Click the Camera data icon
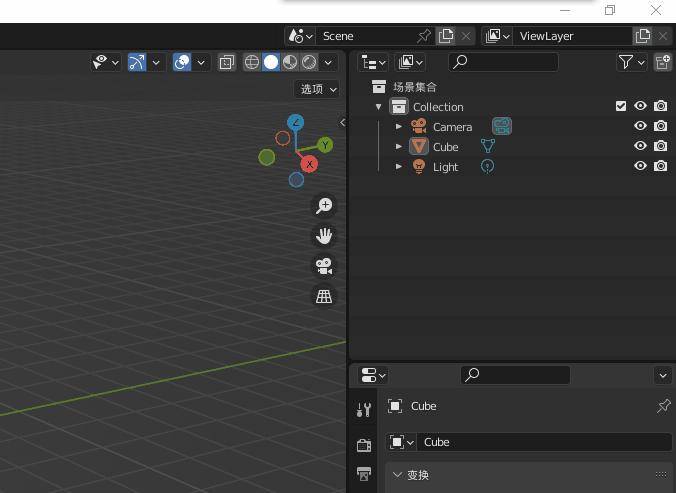 click(502, 126)
